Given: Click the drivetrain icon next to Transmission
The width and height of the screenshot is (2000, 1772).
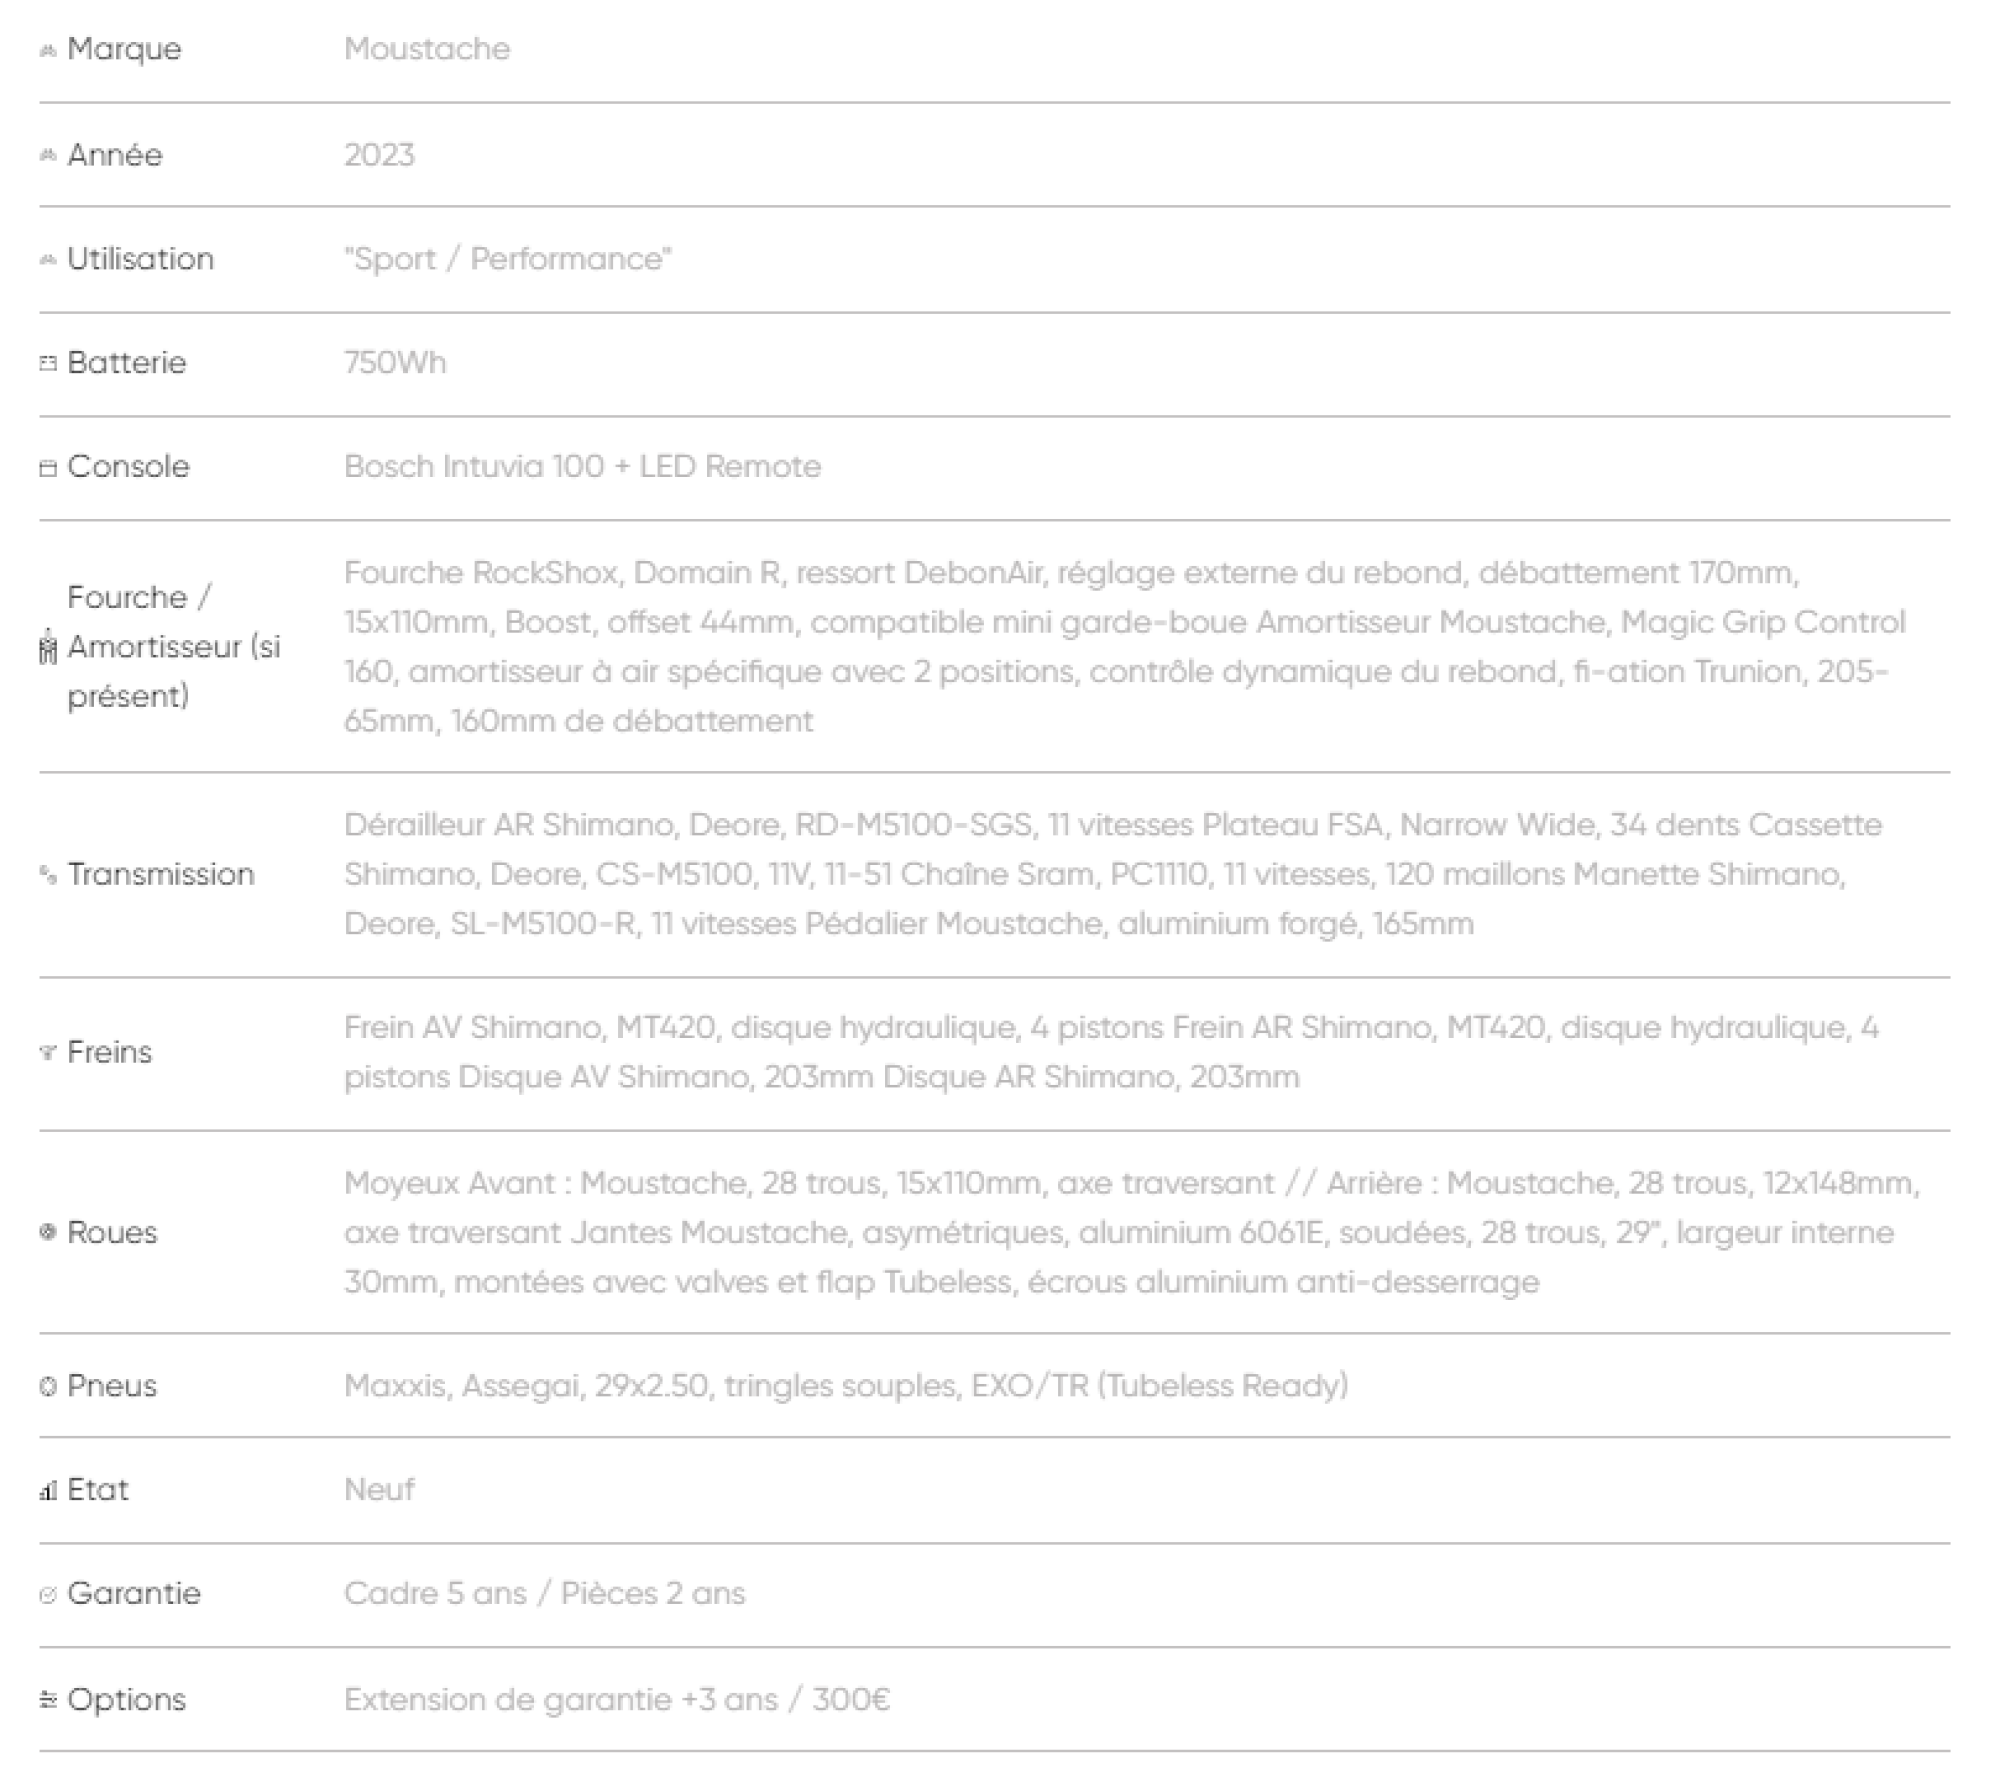Looking at the screenshot, I should coord(47,875).
